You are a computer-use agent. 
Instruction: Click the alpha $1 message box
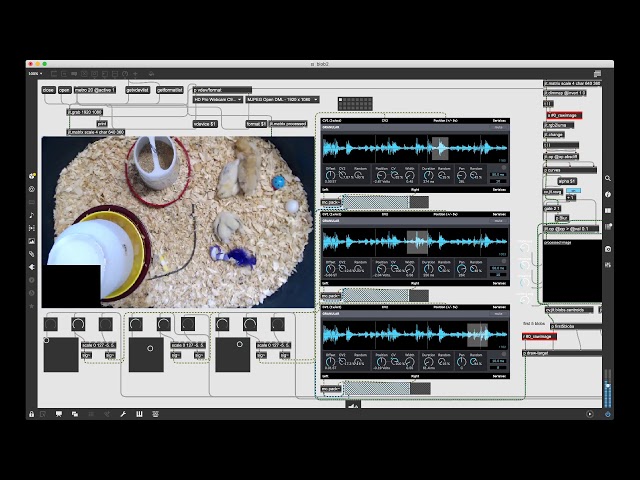[567, 181]
